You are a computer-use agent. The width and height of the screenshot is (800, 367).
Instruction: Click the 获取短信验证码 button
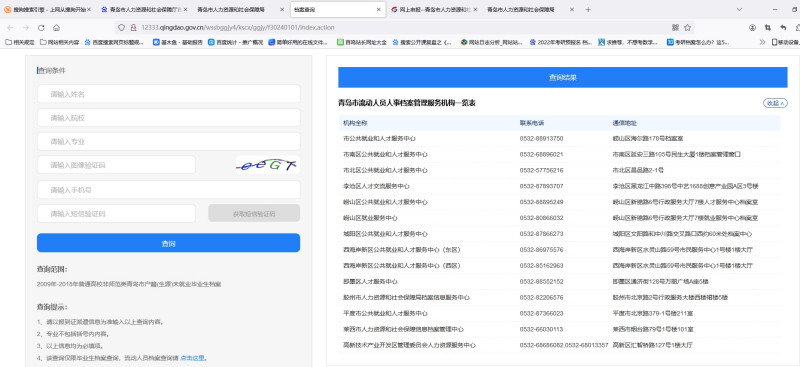click(254, 213)
